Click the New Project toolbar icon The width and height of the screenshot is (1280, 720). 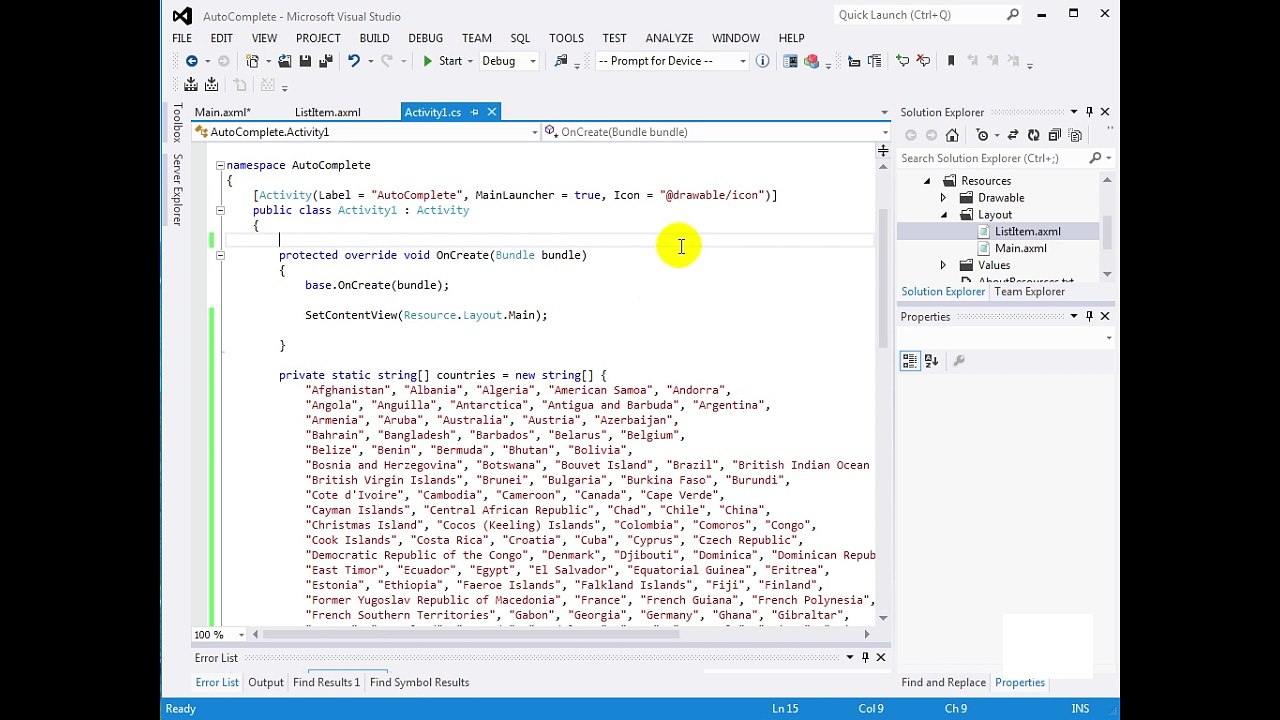coord(252,61)
